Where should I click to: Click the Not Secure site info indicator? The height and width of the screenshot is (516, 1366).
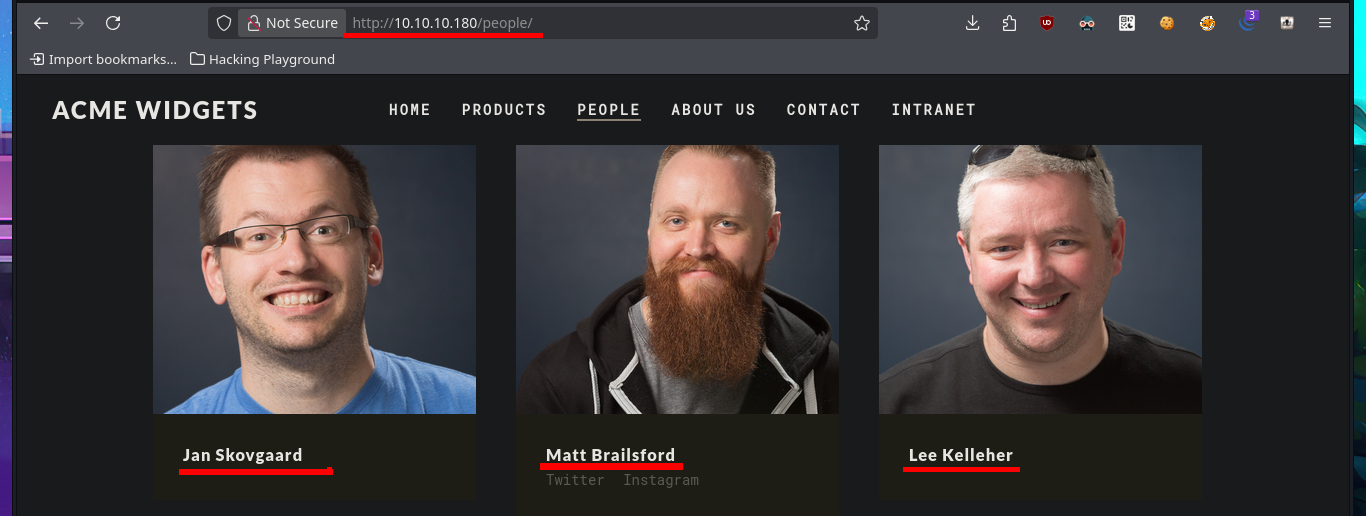pos(292,23)
